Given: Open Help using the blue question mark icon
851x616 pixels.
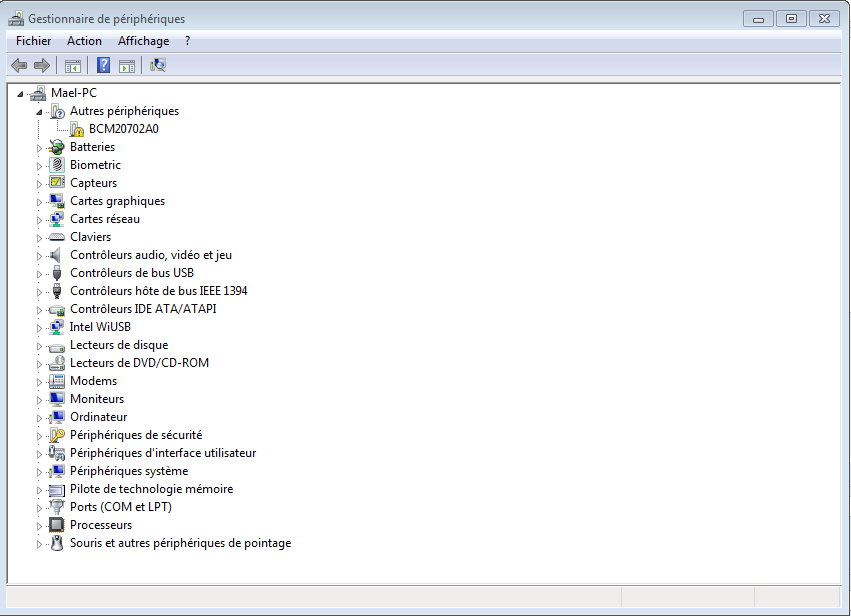Looking at the screenshot, I should point(103,65).
